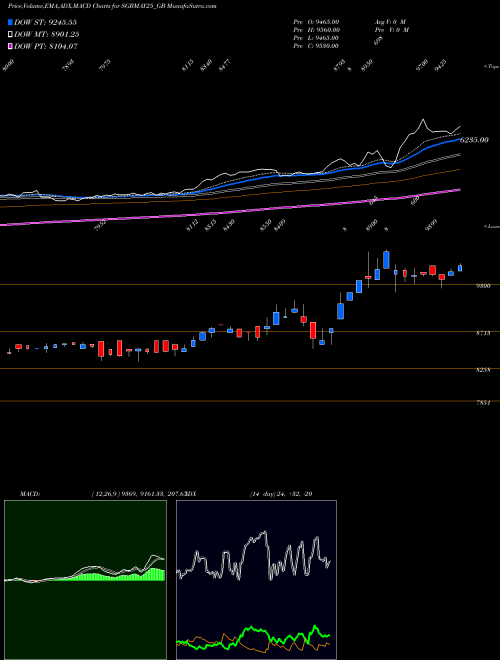Image resolution: width=500 pixels, height=660 pixels.
Task: Click the '<Tops' label at right edge
Action: 491,67
